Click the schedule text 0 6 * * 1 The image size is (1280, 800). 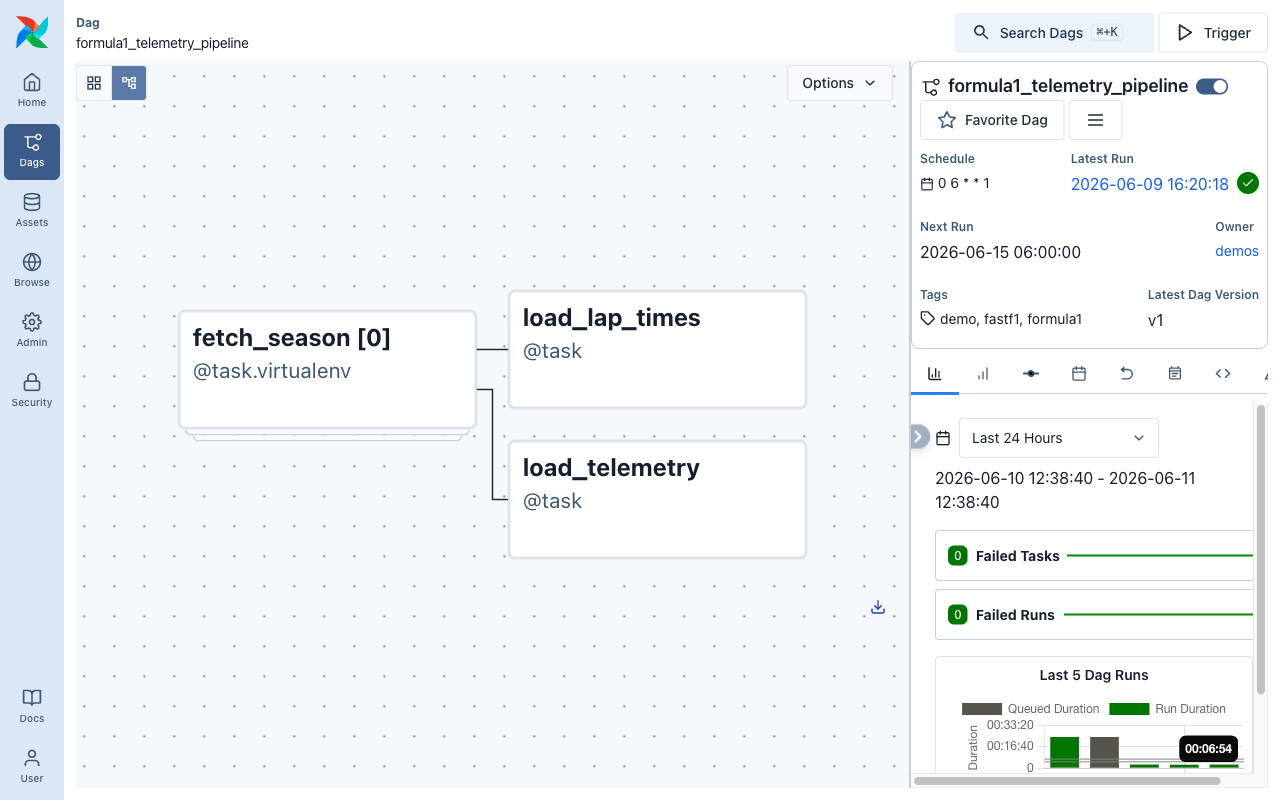point(964,183)
